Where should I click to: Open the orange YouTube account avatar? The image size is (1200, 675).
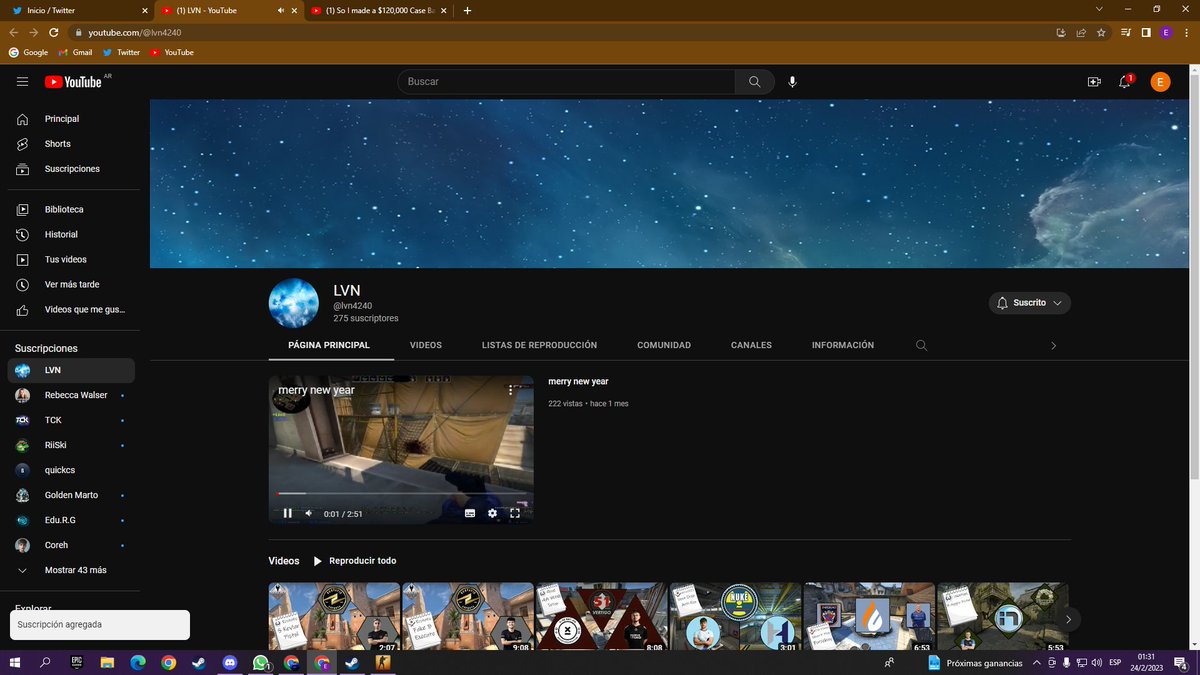click(1160, 82)
